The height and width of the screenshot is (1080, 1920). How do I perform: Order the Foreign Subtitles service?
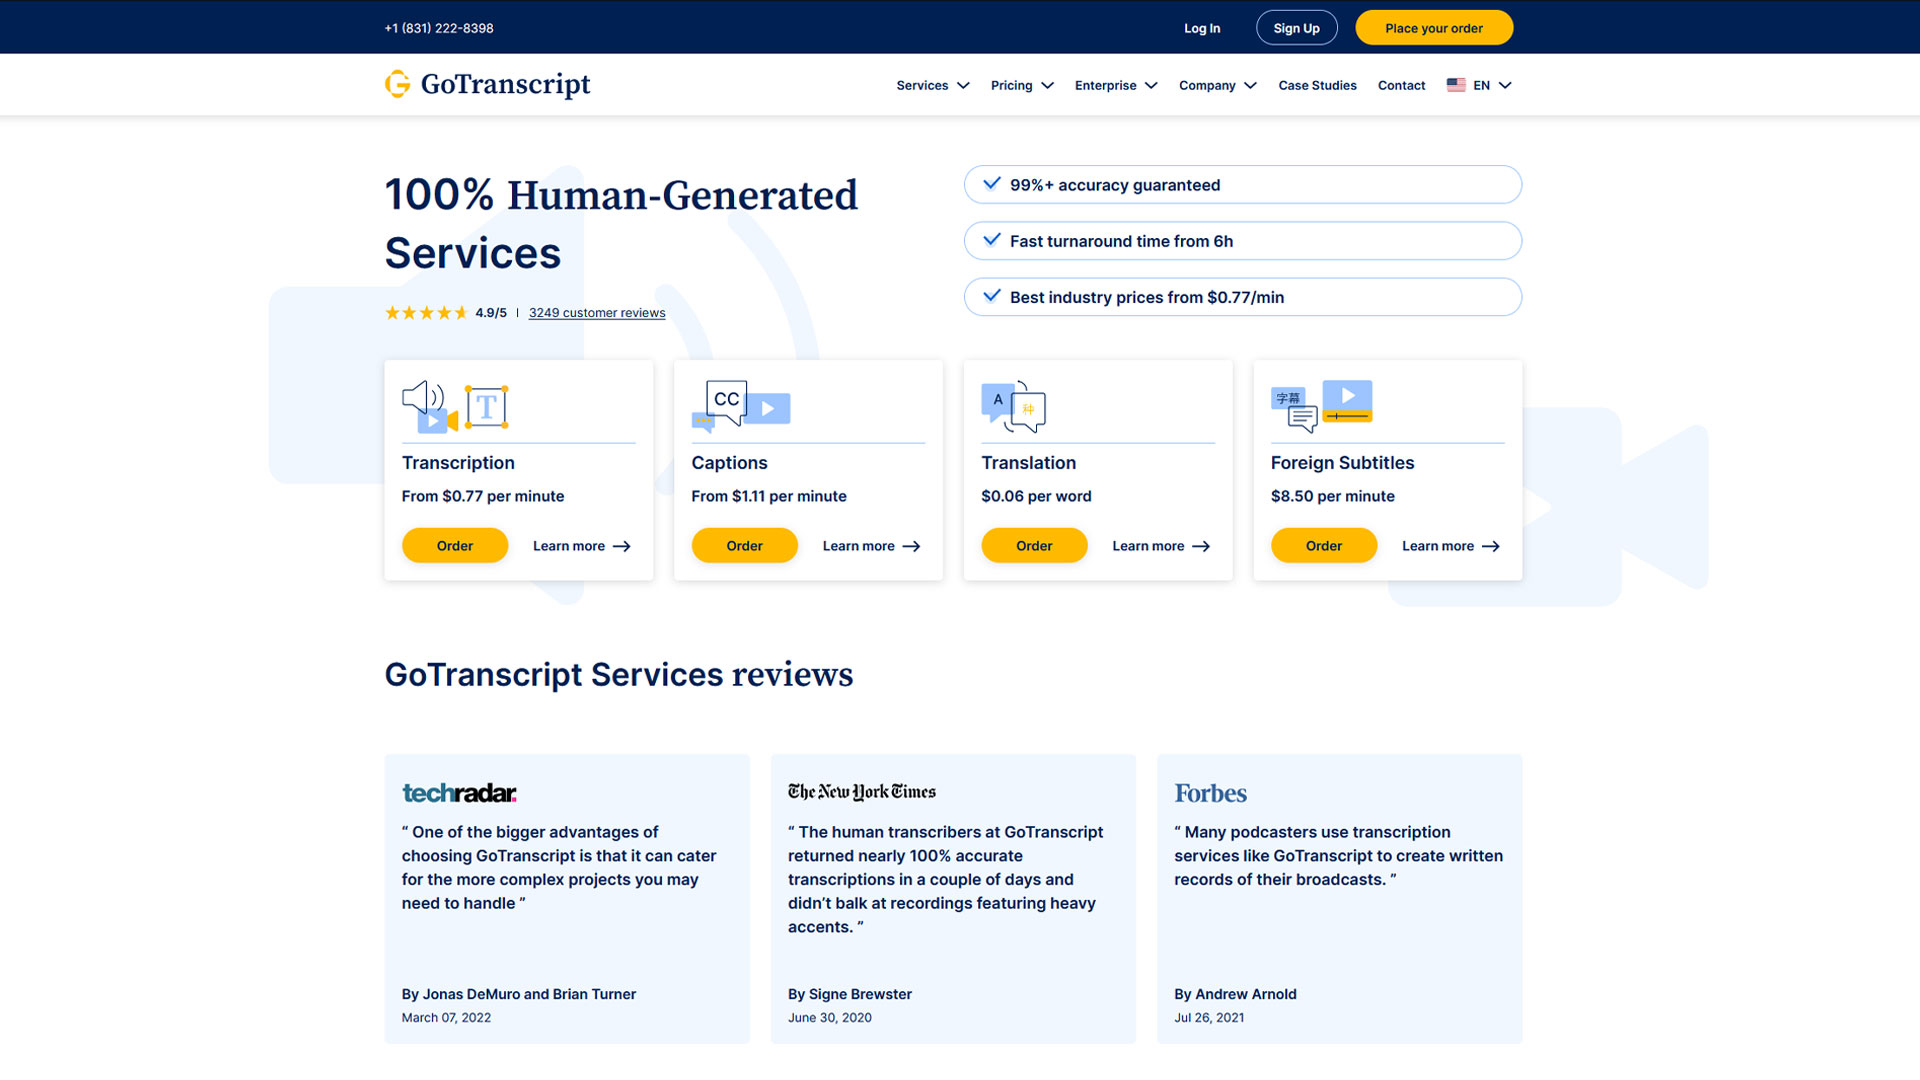1324,545
